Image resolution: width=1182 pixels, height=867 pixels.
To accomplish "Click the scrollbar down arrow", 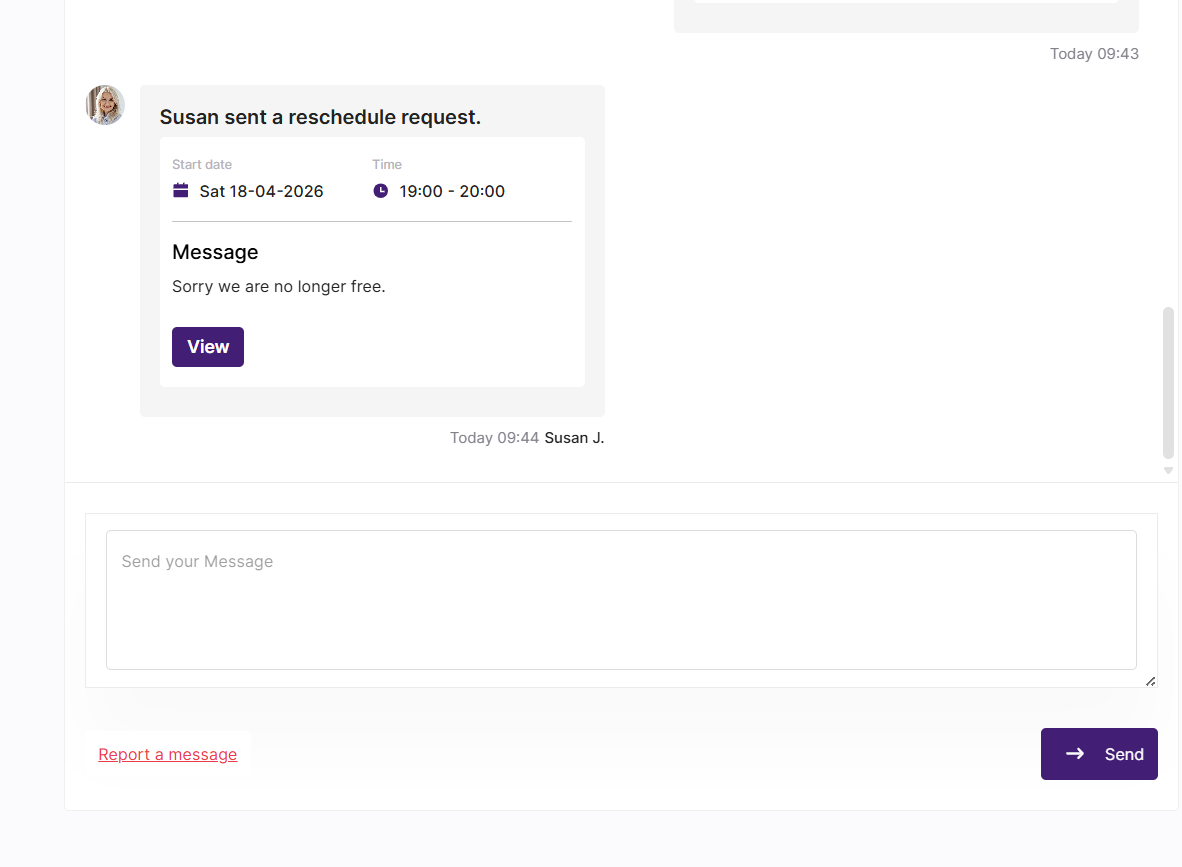I will tap(1168, 470).
